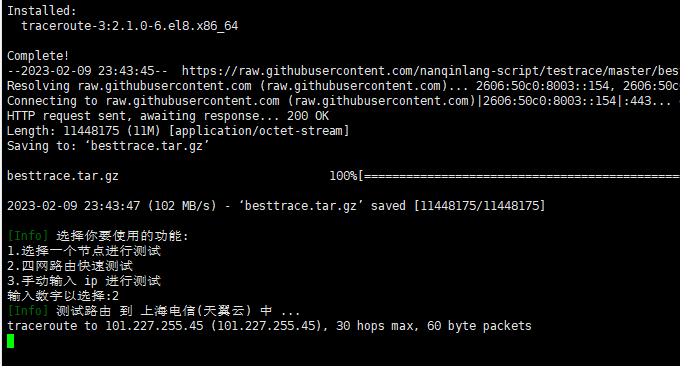This screenshot has height=366, width=680.
Task: Click the 上海电信(天翼云) test target text
Action: [x=196, y=311]
